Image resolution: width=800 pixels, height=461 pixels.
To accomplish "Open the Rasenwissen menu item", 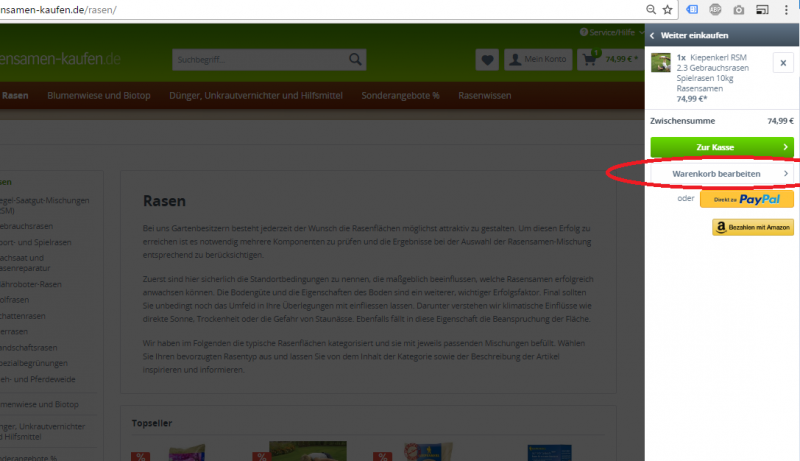I will [x=484, y=95].
